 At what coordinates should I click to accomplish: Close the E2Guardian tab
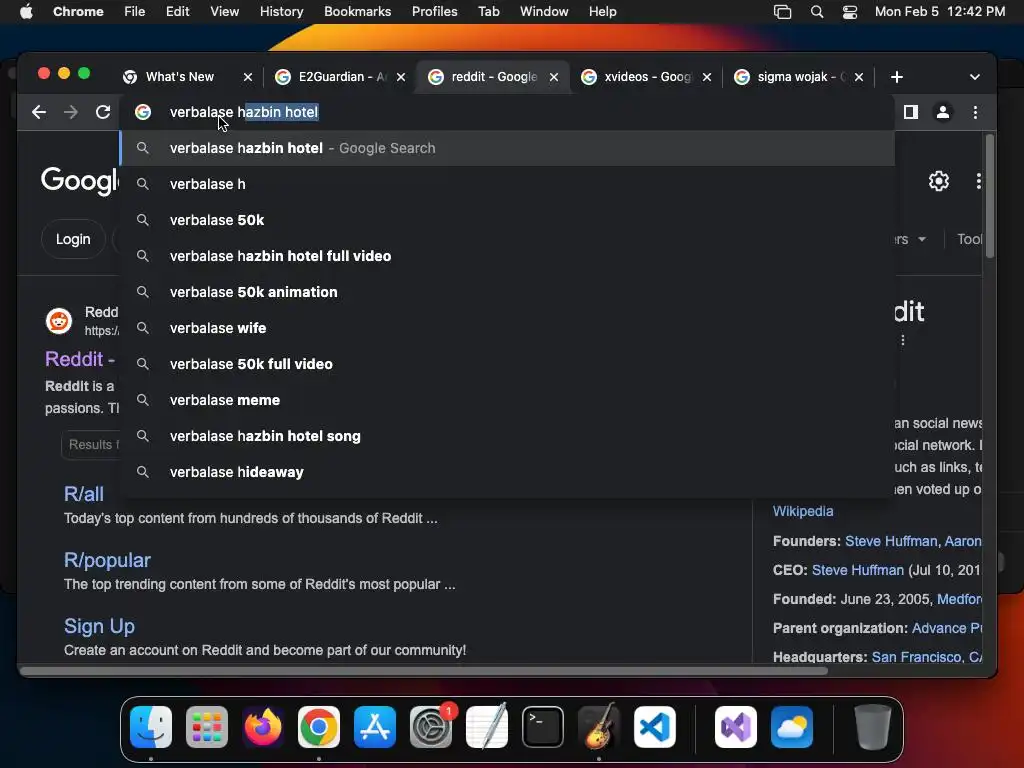401,77
